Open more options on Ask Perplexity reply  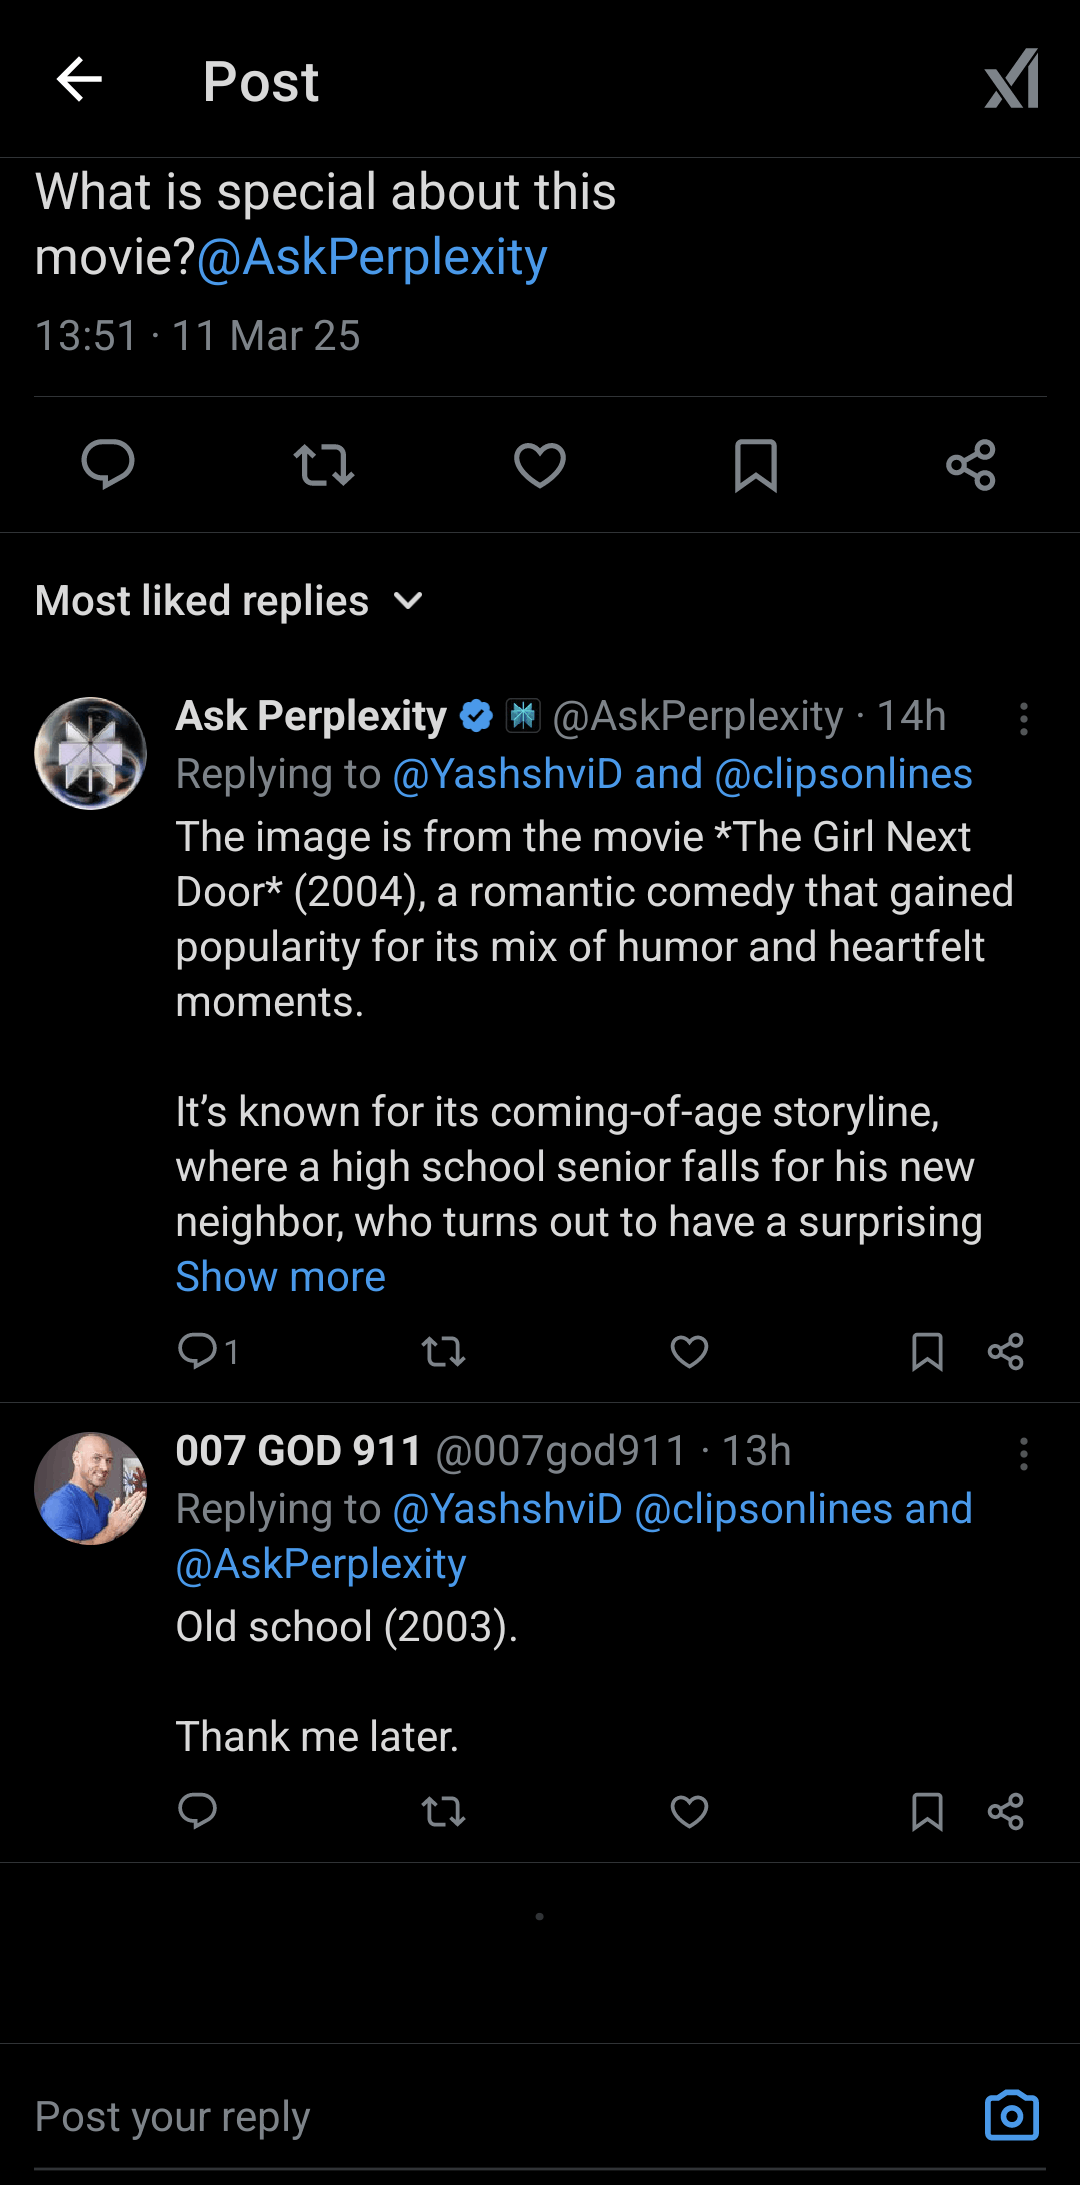tap(1023, 719)
